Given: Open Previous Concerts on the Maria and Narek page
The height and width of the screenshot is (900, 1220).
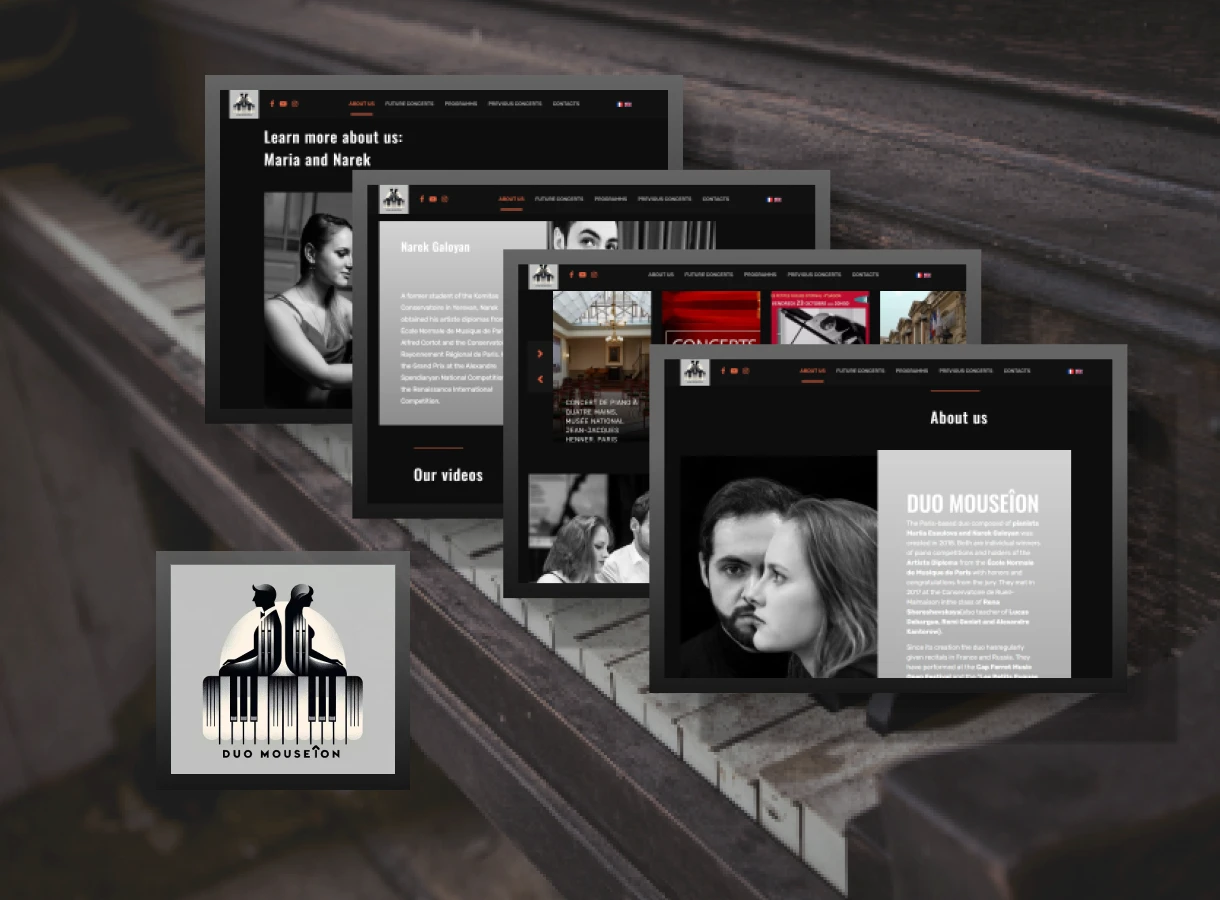Looking at the screenshot, I should tap(515, 104).
